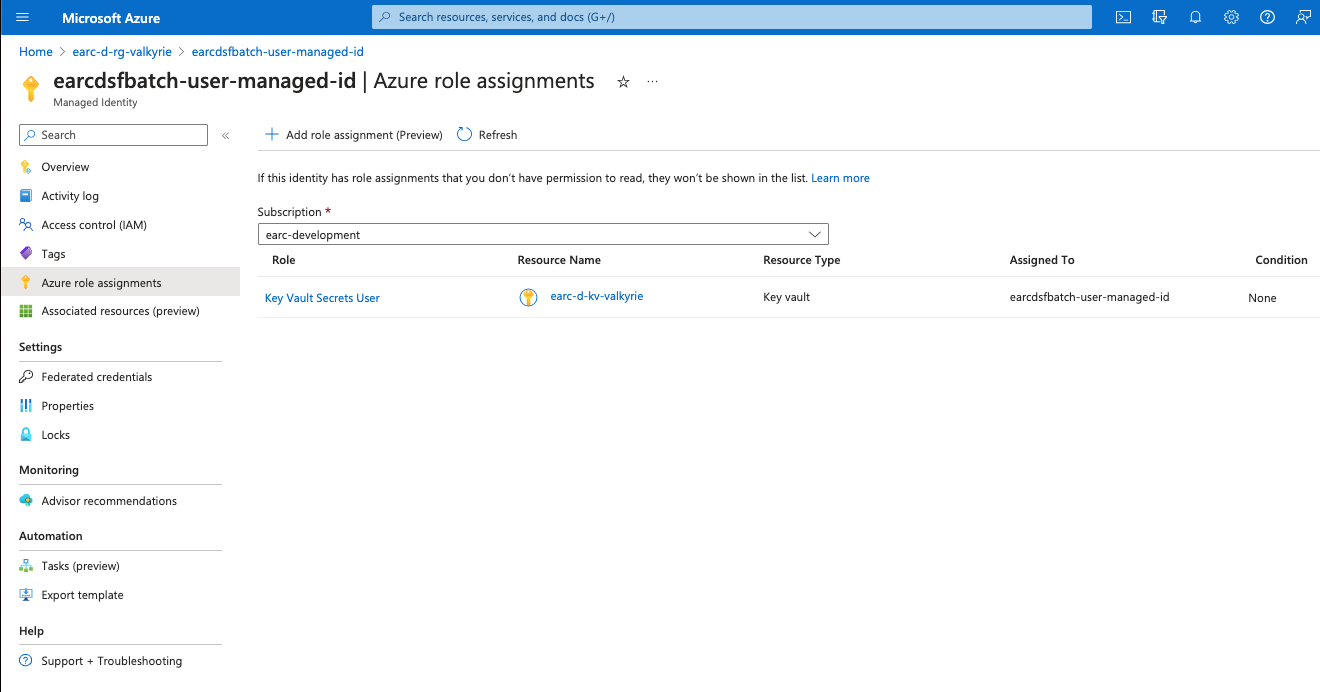Image resolution: width=1320 pixels, height=692 pixels.
Task: Go to Home breadcrumb link
Action: (36, 51)
